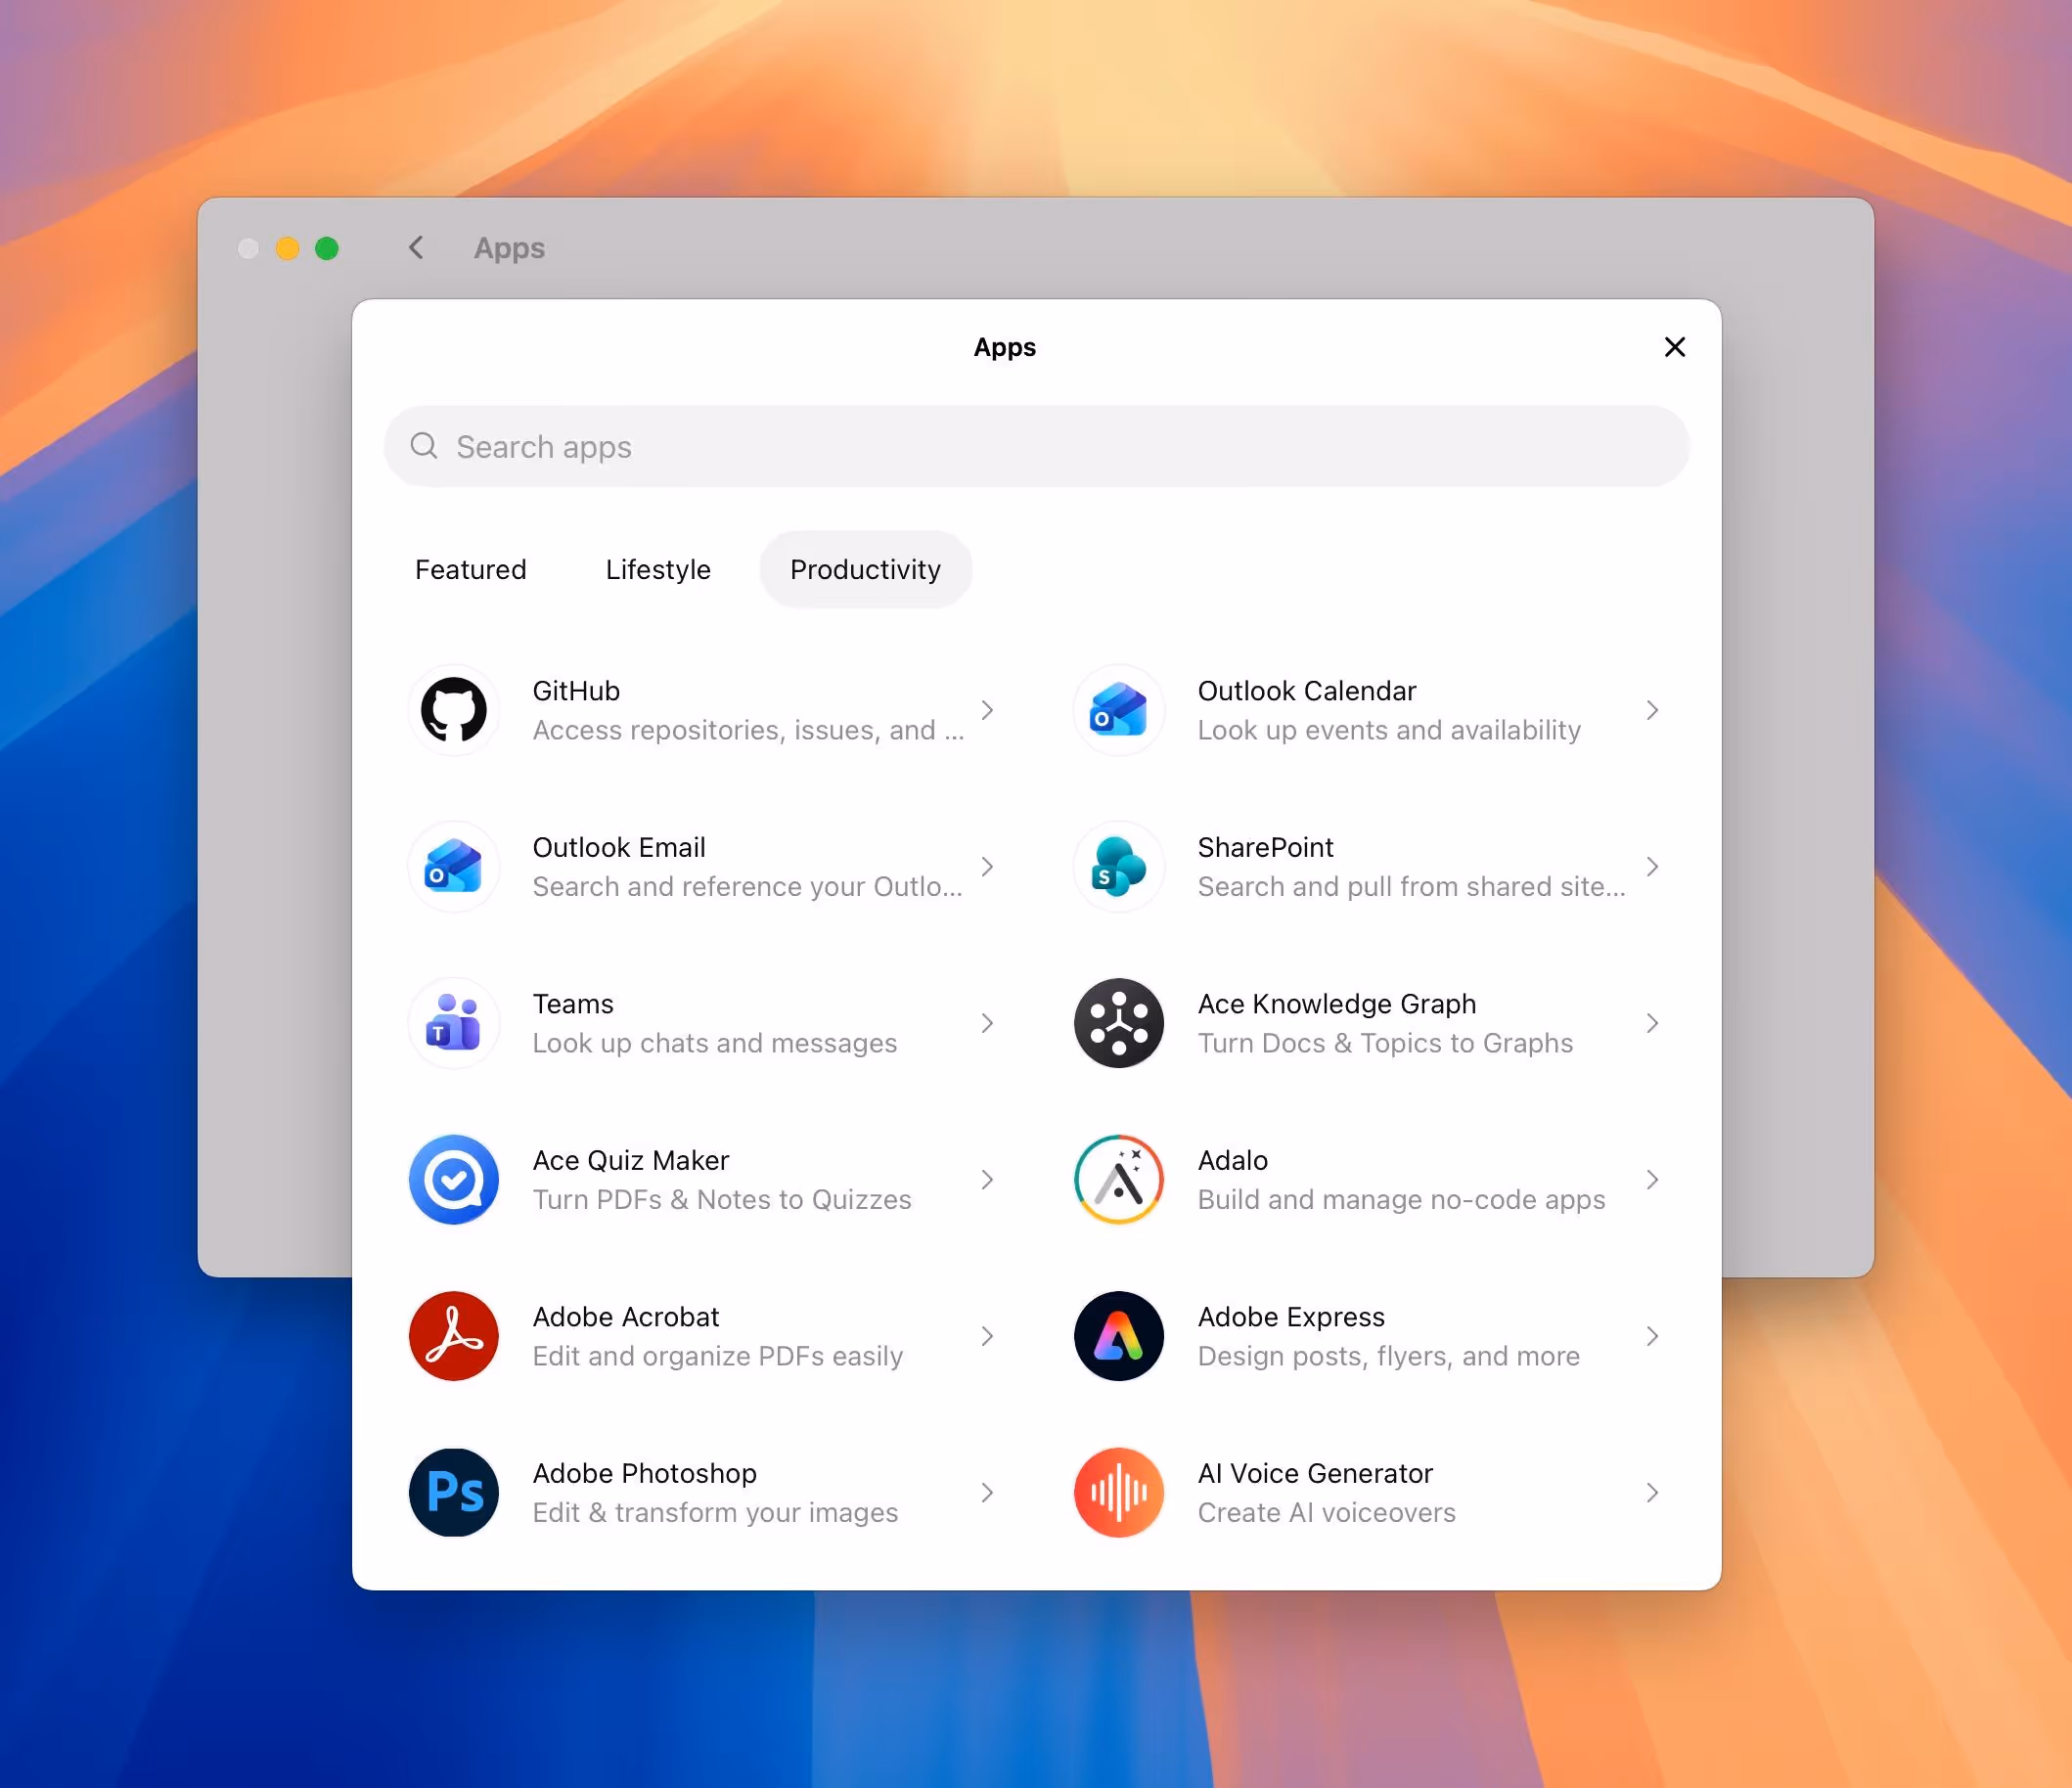
Task: Click the Teams app title
Action: tap(573, 1004)
